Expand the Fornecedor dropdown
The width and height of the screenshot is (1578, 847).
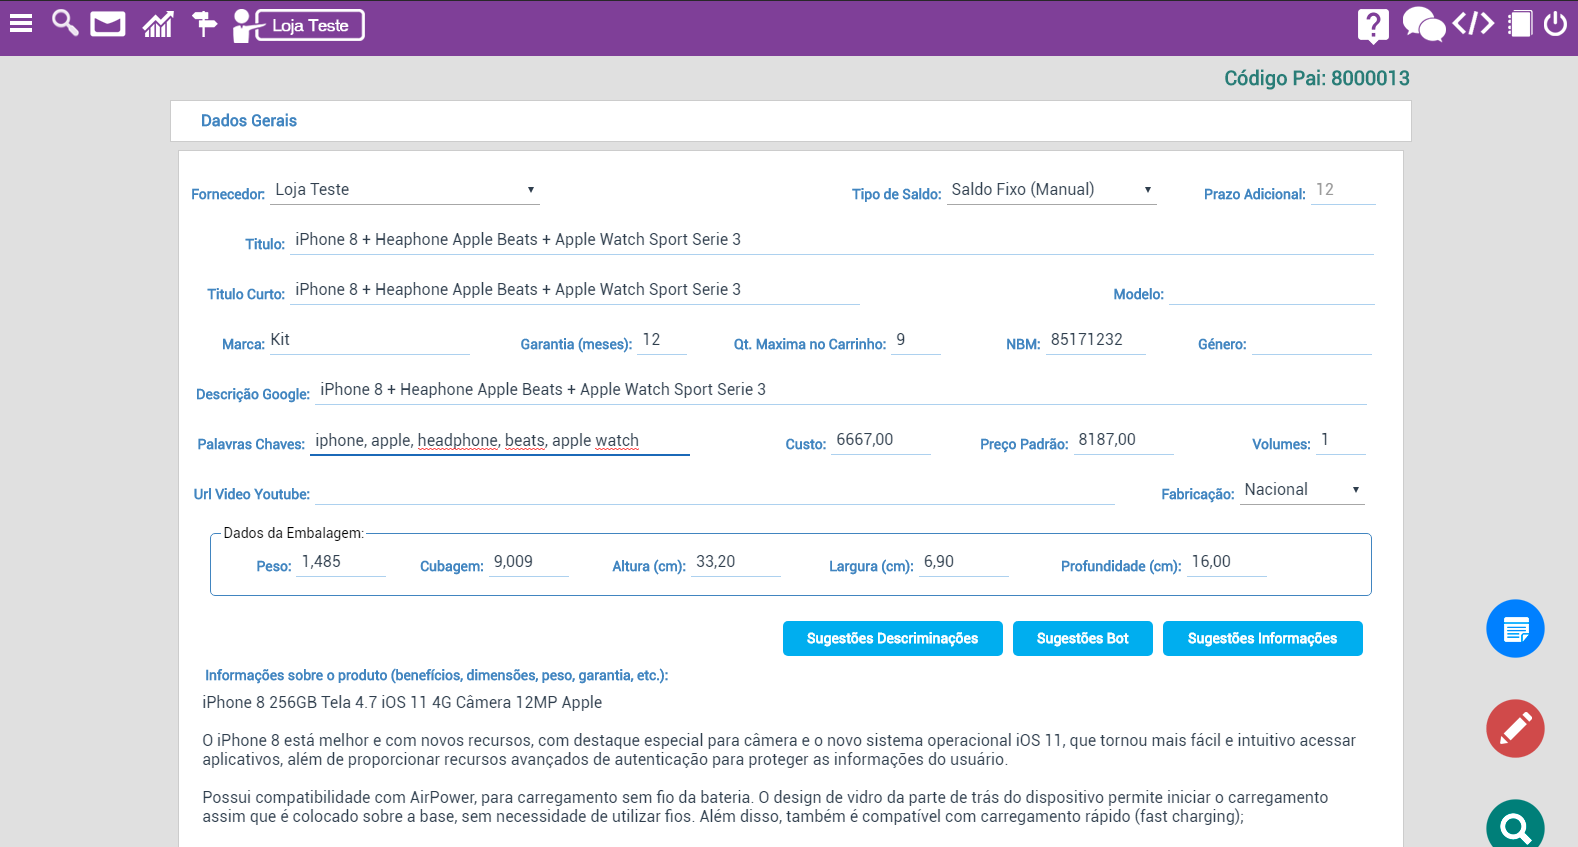point(405,190)
